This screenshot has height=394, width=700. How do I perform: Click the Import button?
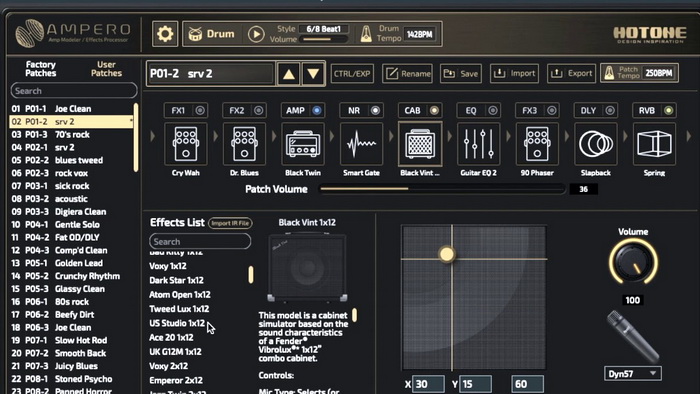pyautogui.click(x=514, y=74)
